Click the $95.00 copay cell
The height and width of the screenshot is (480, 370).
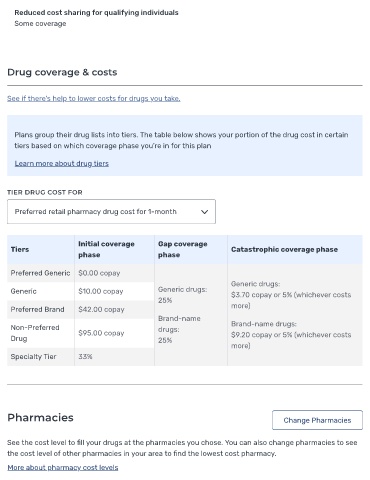(x=101, y=333)
